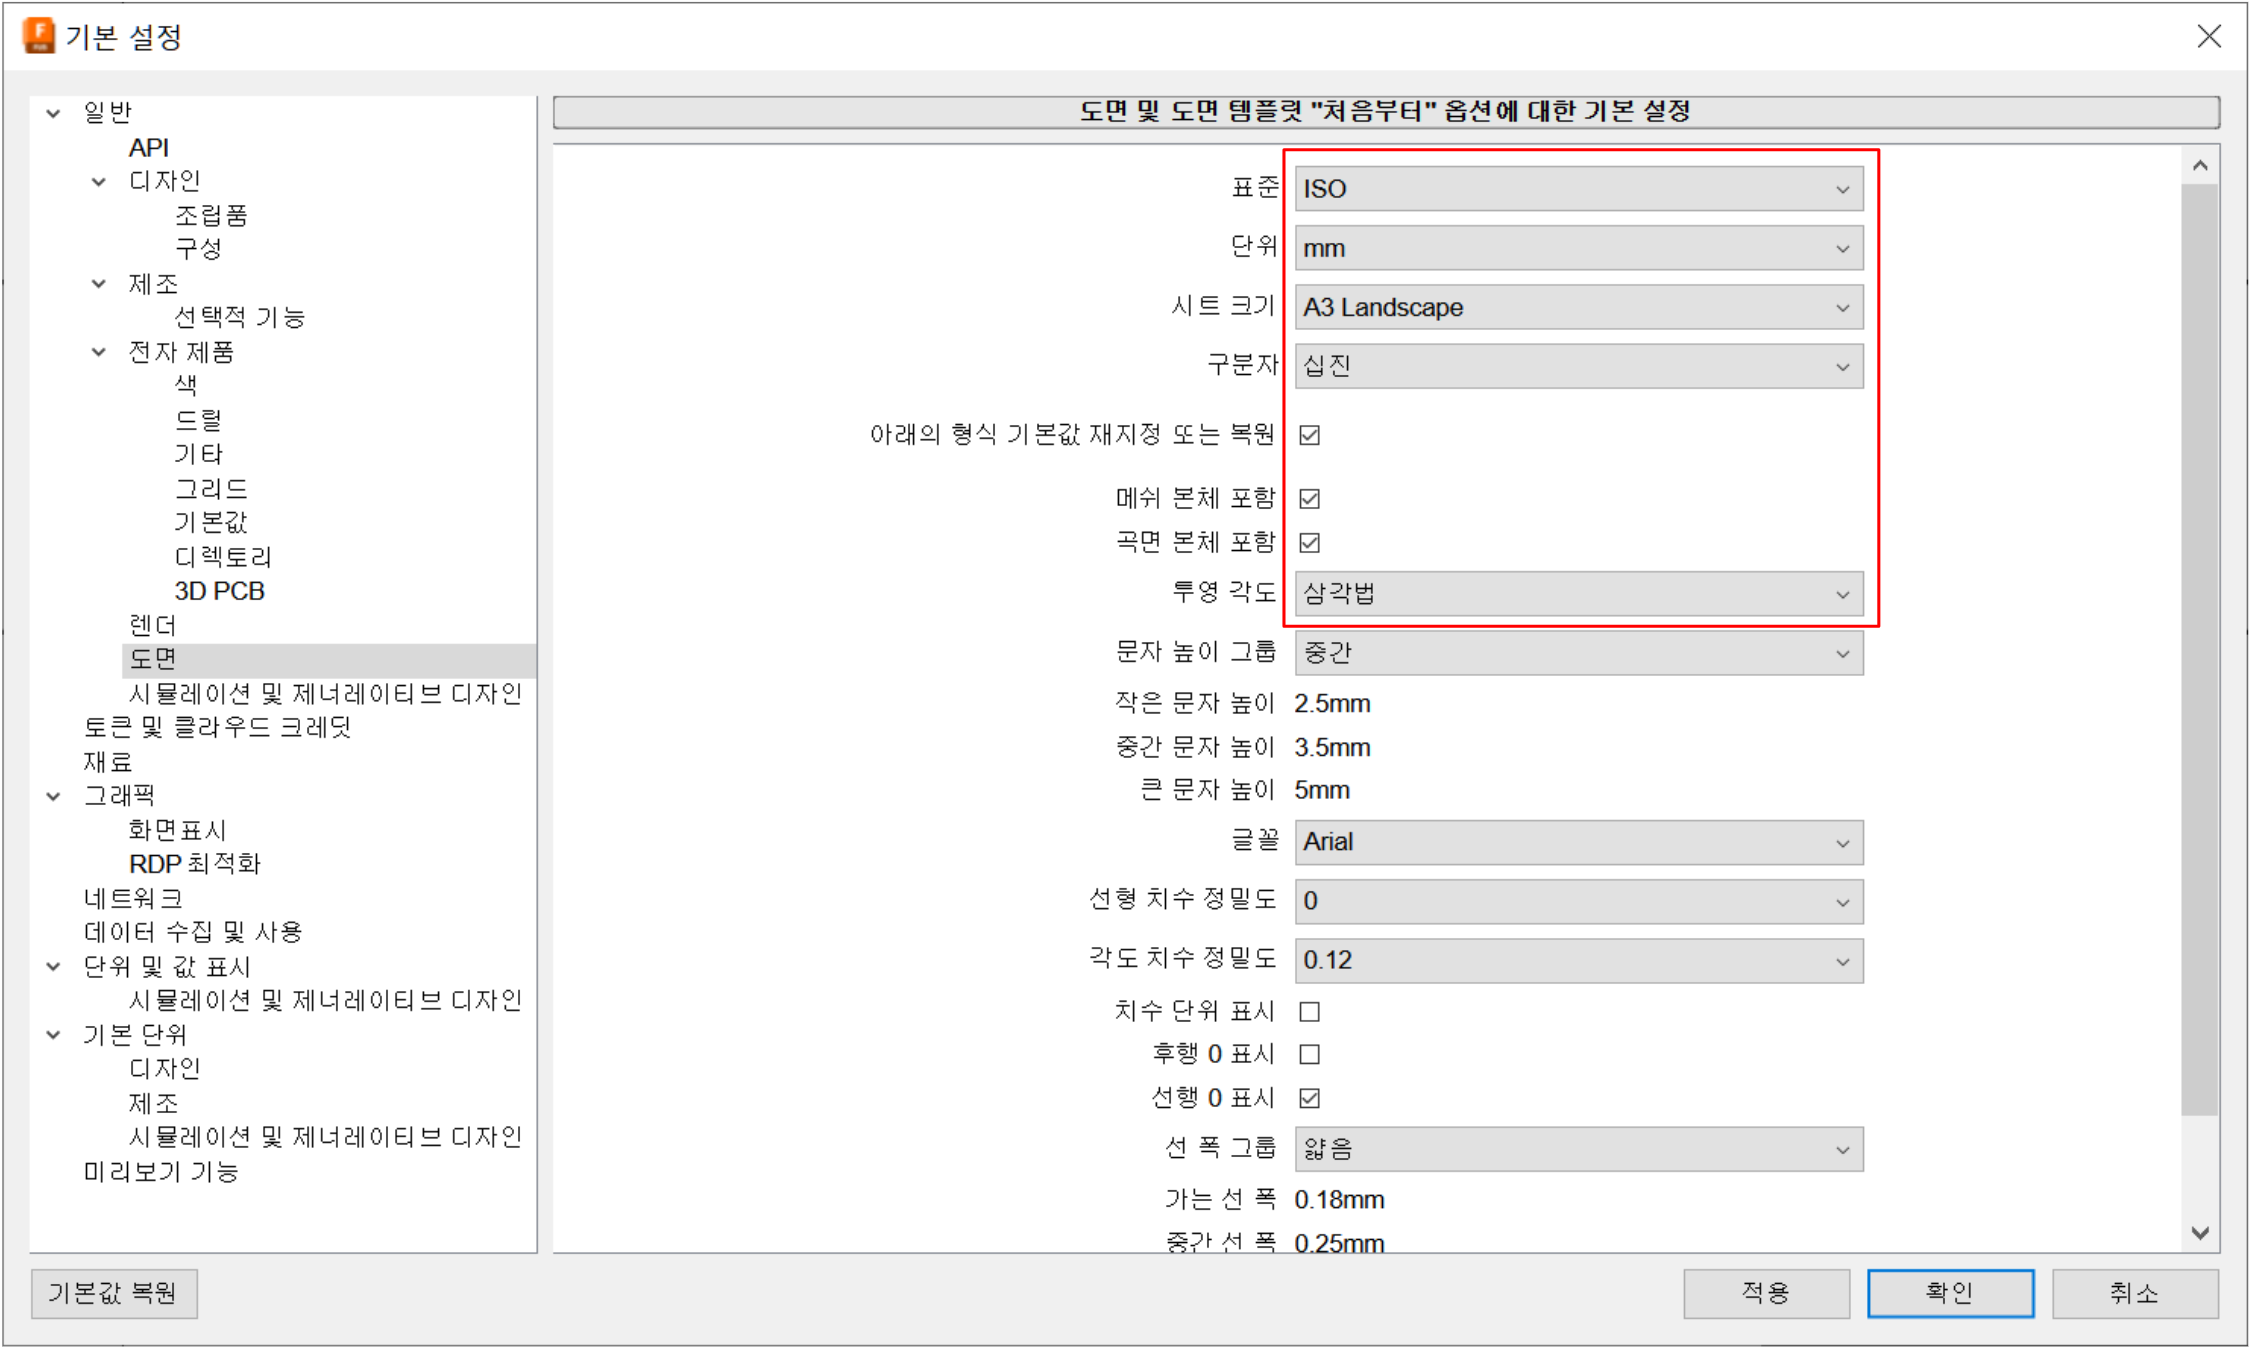2252x1350 pixels.
Task: Collapse the 그래픽 tree section
Action: [x=54, y=796]
